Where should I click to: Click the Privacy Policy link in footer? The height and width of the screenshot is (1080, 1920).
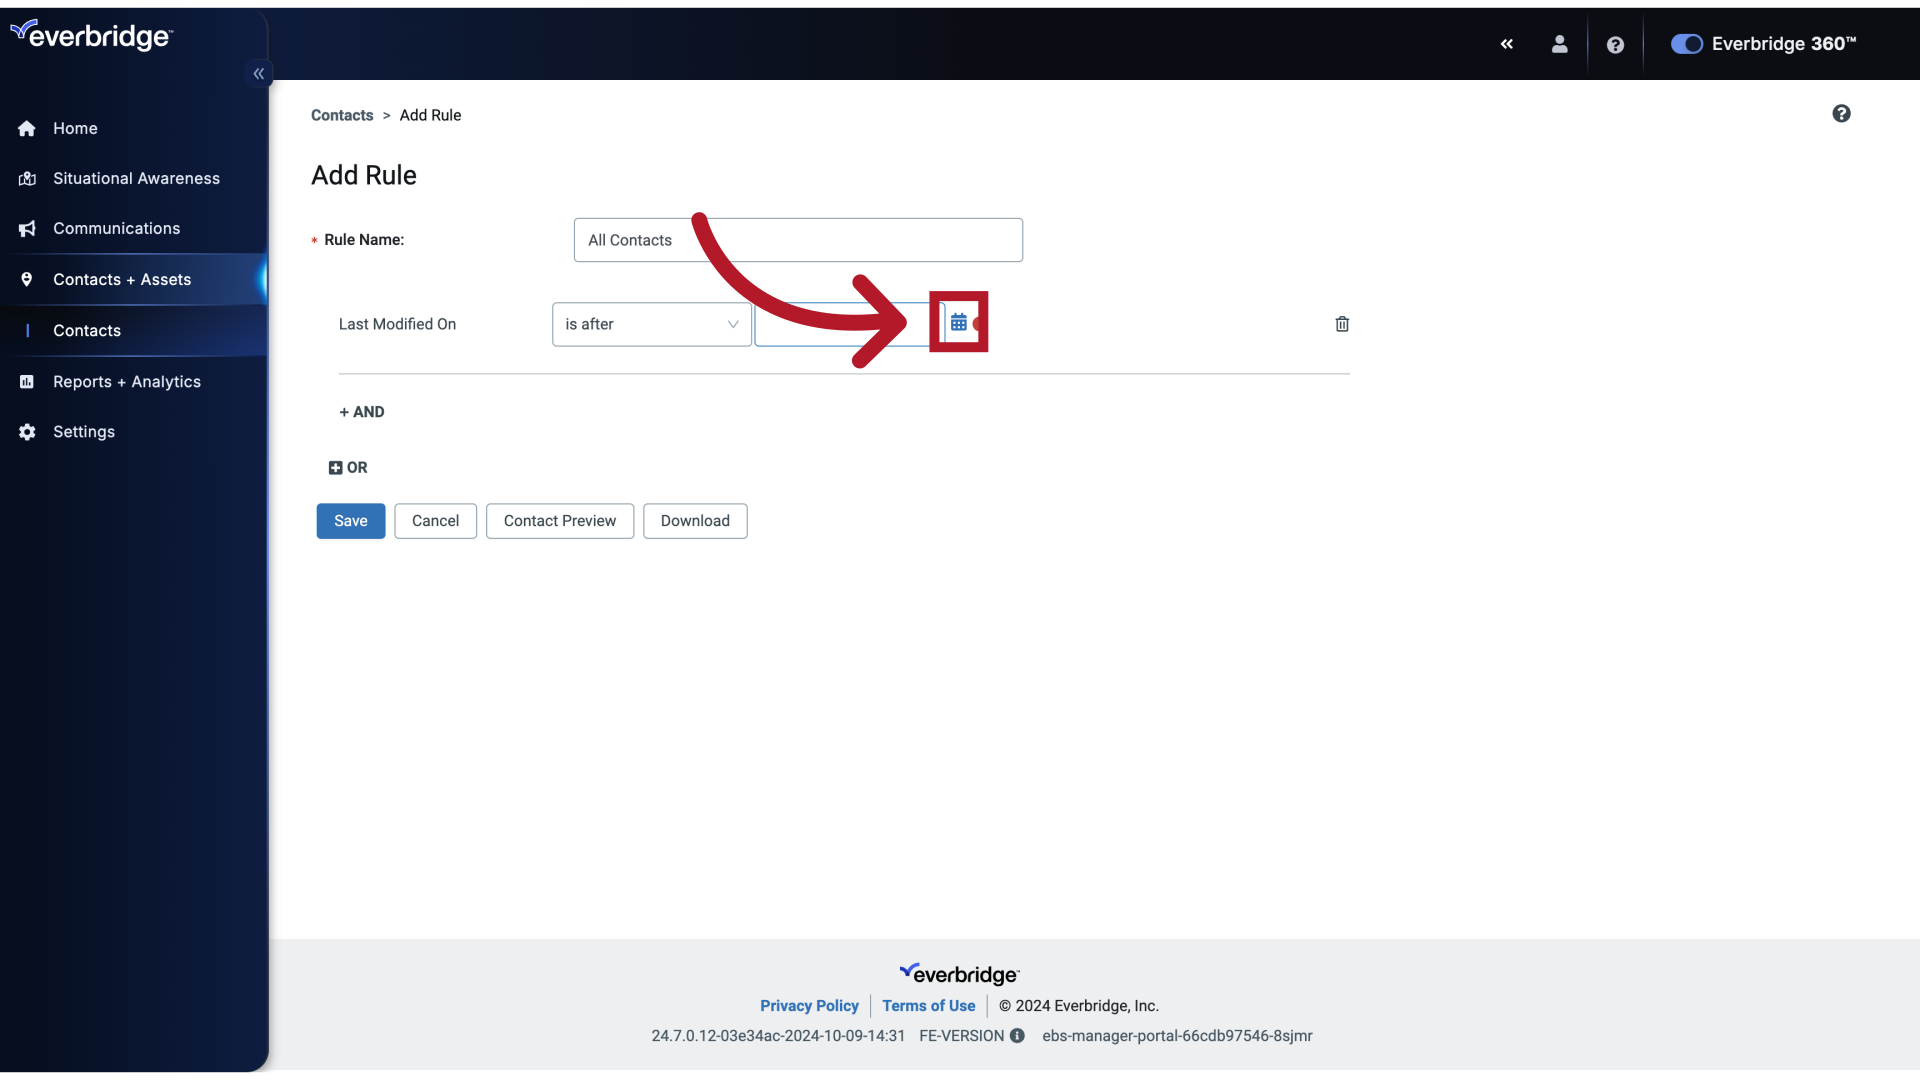click(x=810, y=1005)
